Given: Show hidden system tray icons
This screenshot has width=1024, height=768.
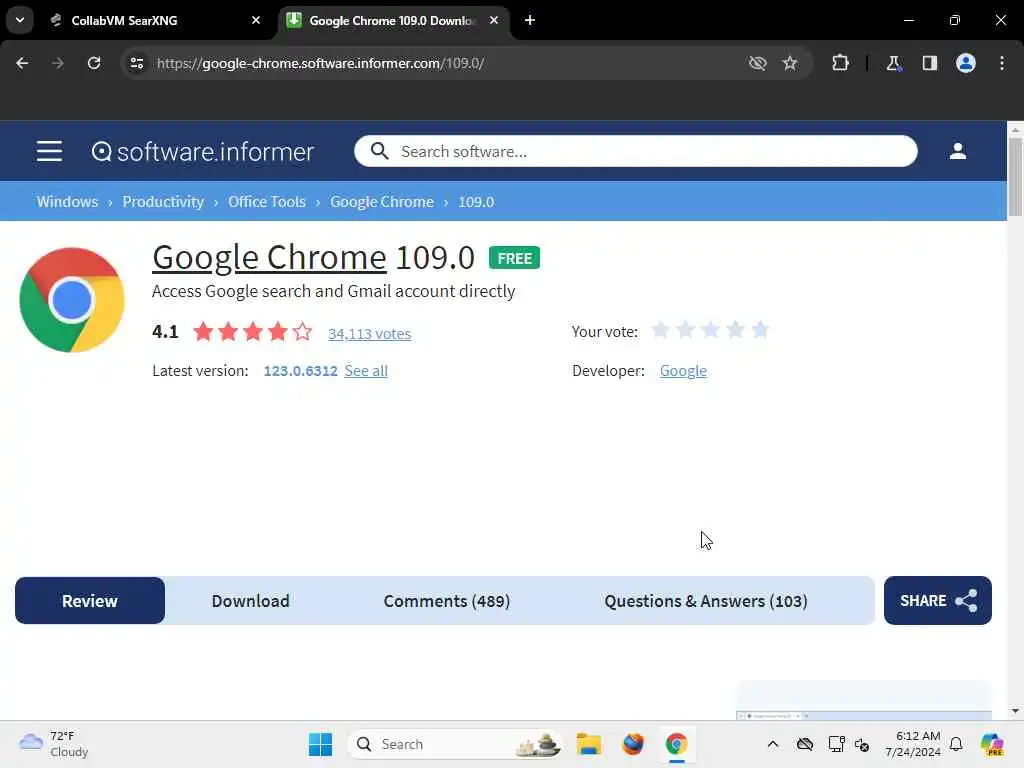Looking at the screenshot, I should click(x=773, y=744).
